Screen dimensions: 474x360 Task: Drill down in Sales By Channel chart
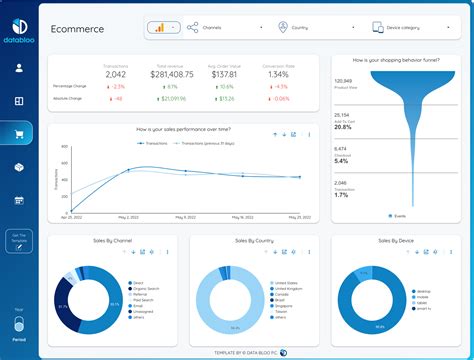click(133, 252)
